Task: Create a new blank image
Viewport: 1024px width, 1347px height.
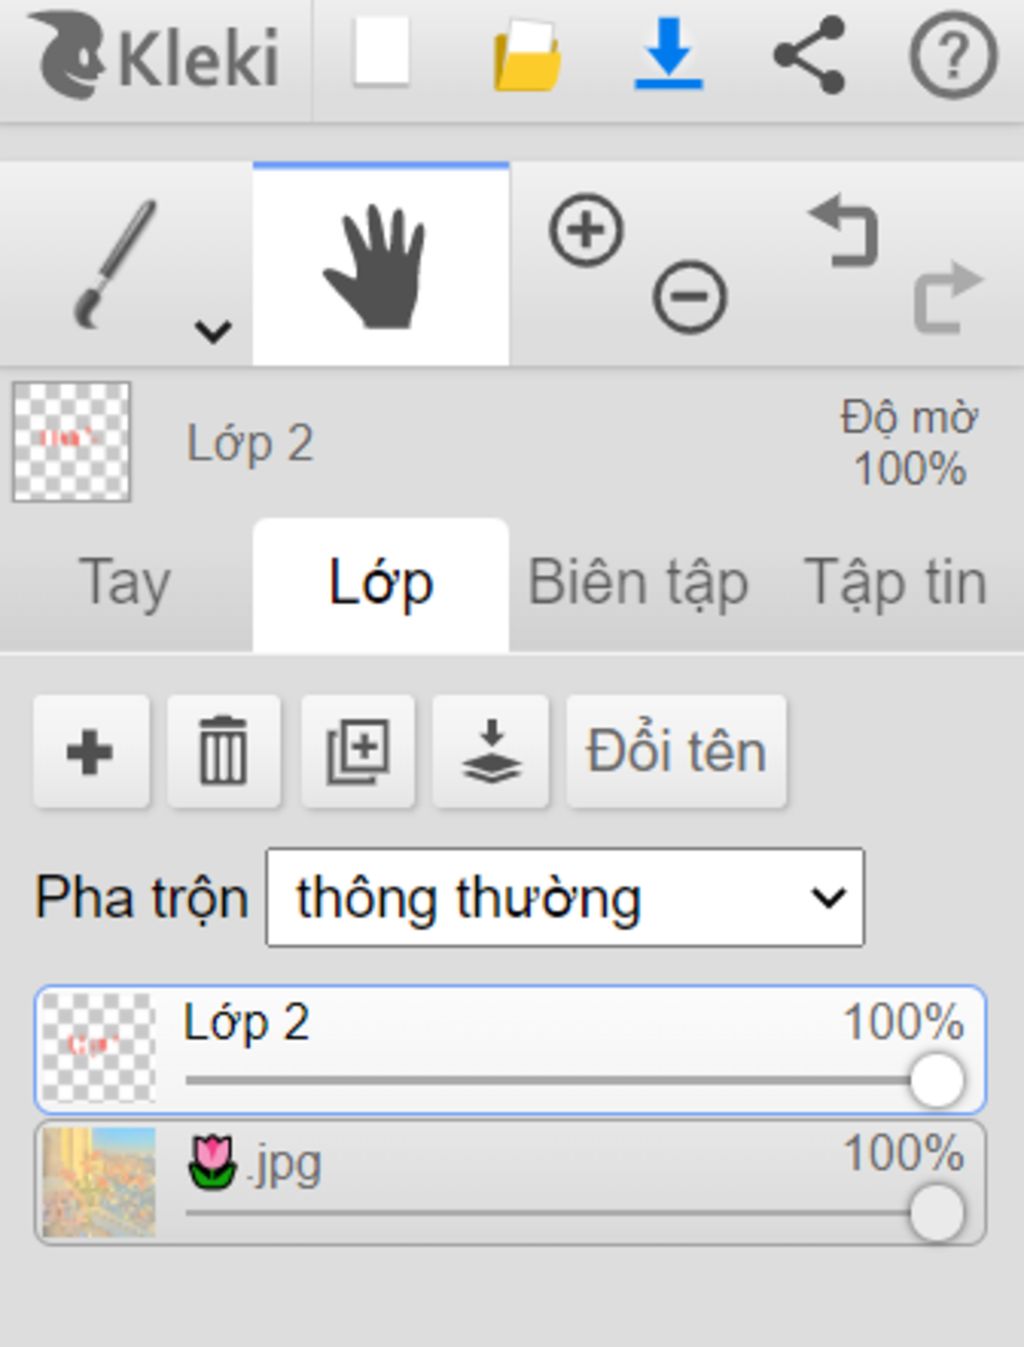Action: 382,52
